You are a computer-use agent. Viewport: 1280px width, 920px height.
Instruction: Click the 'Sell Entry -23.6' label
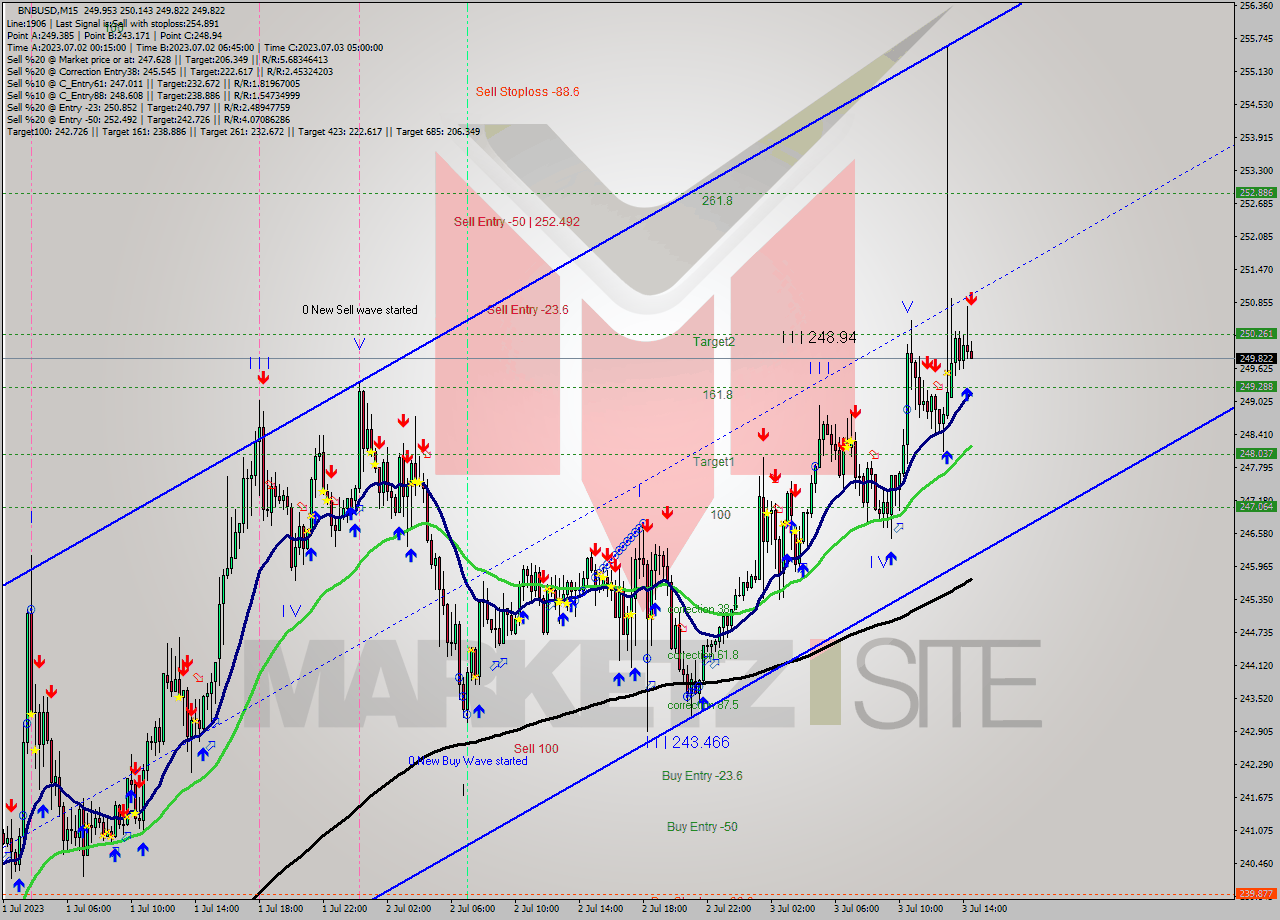(x=527, y=310)
